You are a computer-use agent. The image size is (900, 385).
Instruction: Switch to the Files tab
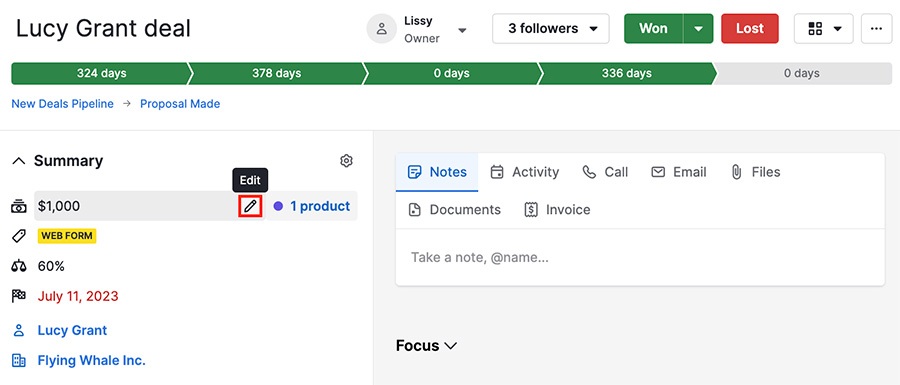(x=755, y=172)
